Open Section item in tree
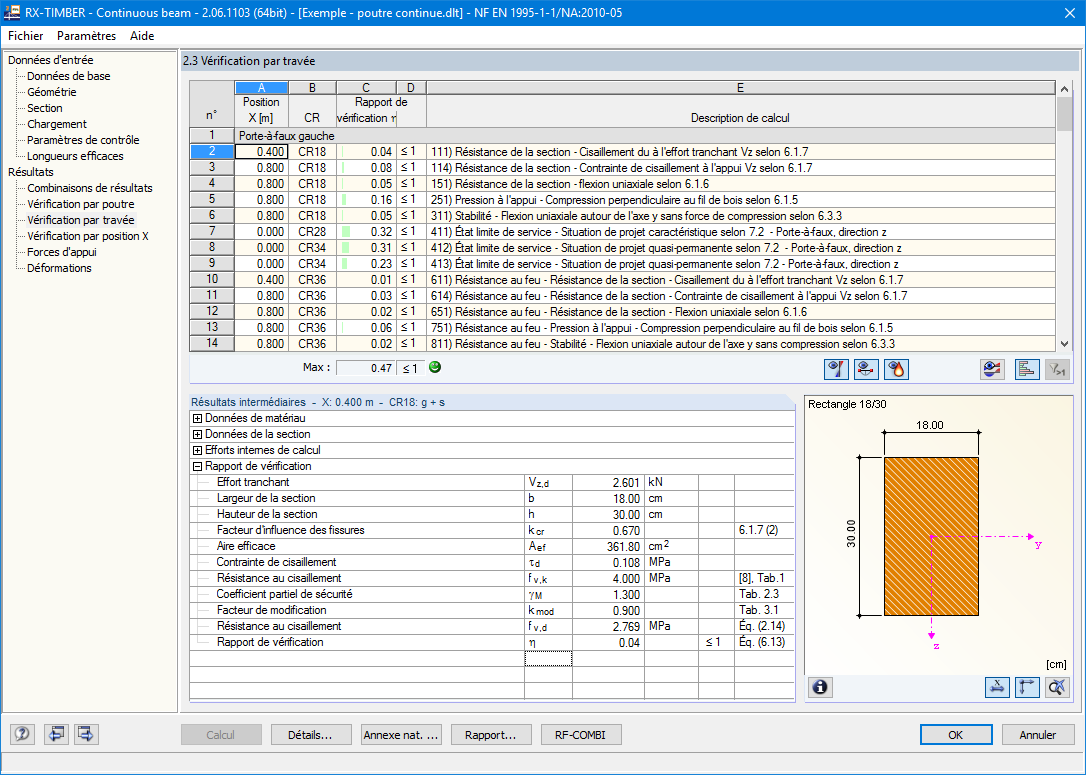The width and height of the screenshot is (1086, 775). (45, 108)
